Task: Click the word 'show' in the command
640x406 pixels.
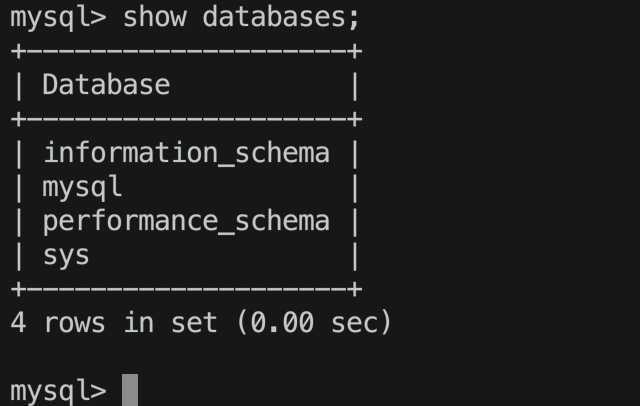Action: (155, 17)
